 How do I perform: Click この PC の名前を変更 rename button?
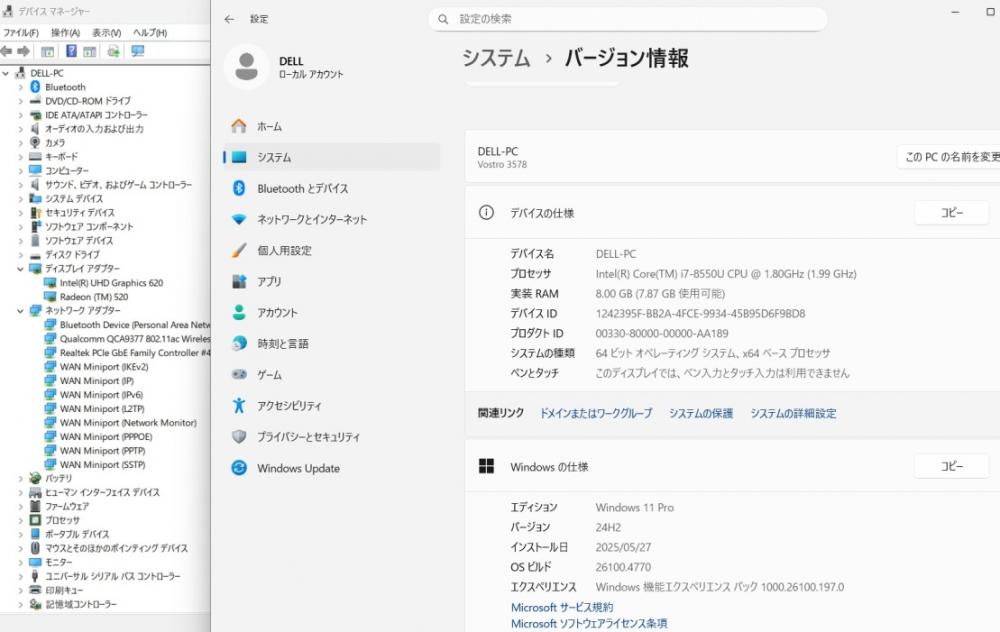(x=950, y=157)
